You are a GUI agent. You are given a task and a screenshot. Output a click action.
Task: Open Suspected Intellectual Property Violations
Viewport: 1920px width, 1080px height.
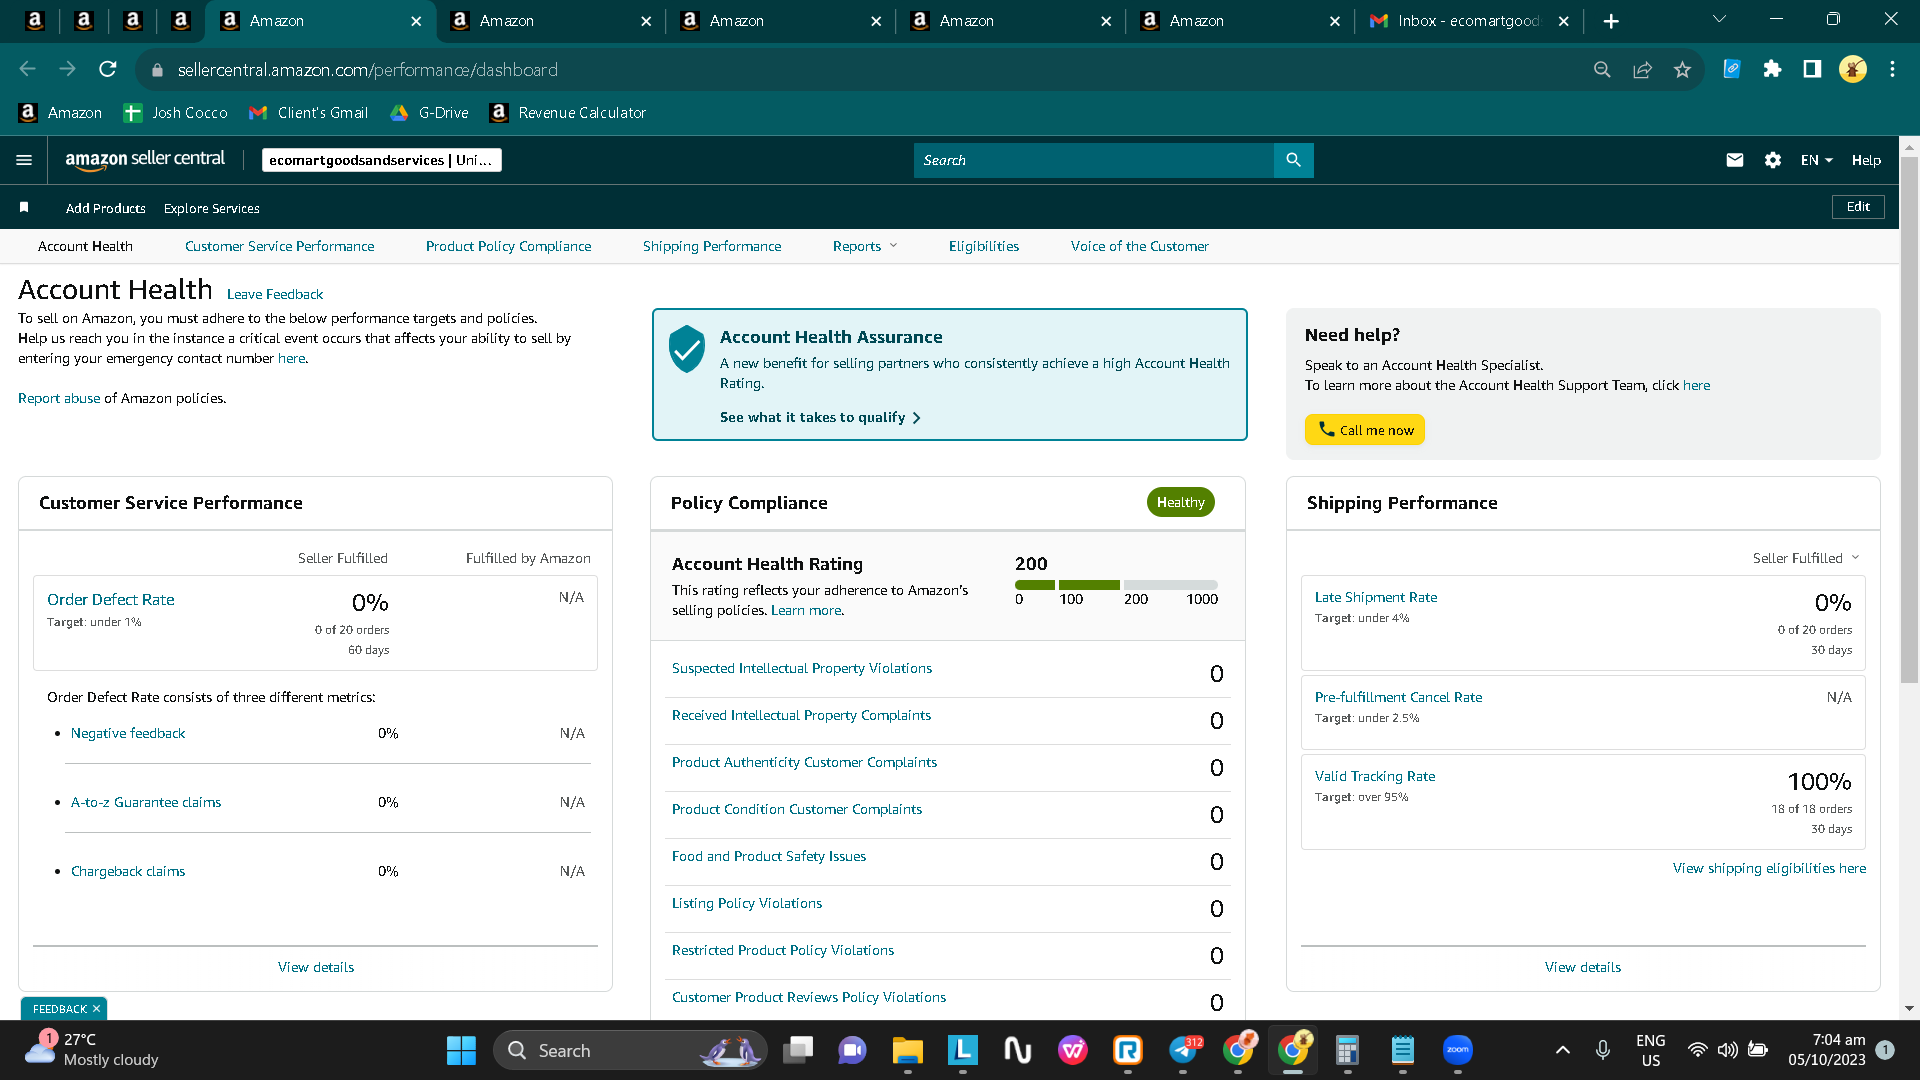pos(802,668)
